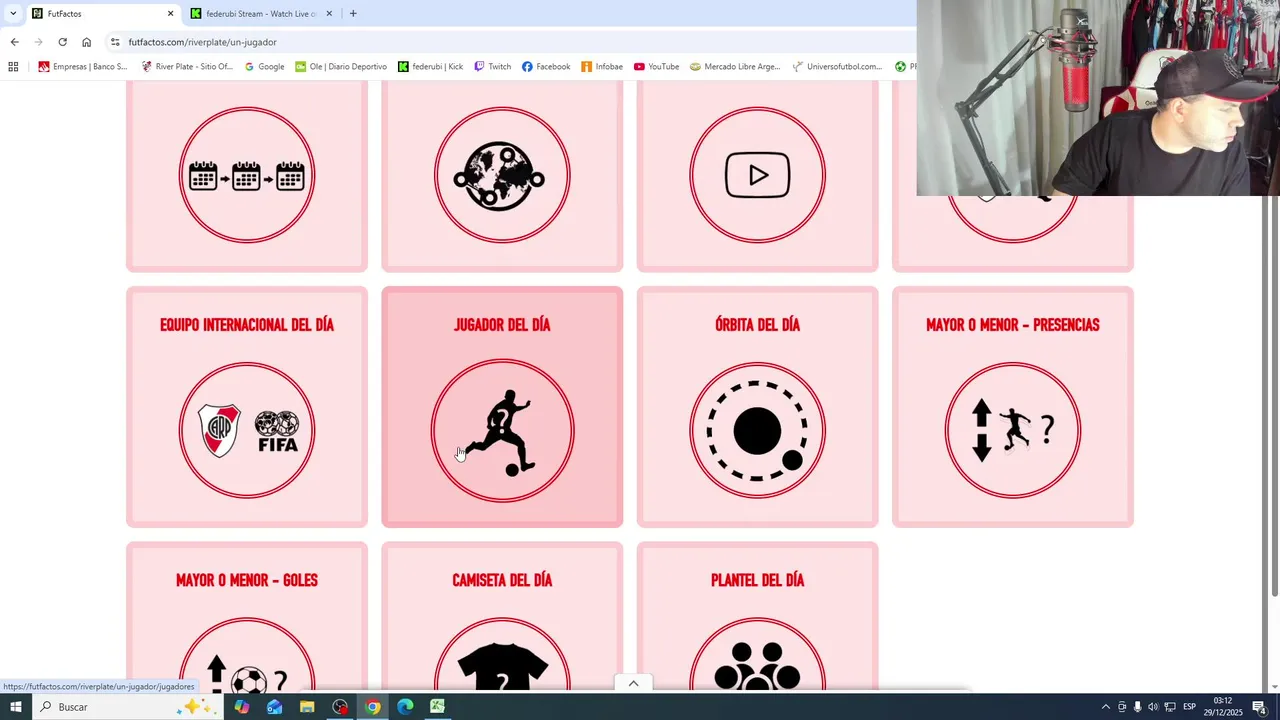Viewport: 1280px width, 720px height.
Task: Open the globe map game icon
Action: (502, 175)
